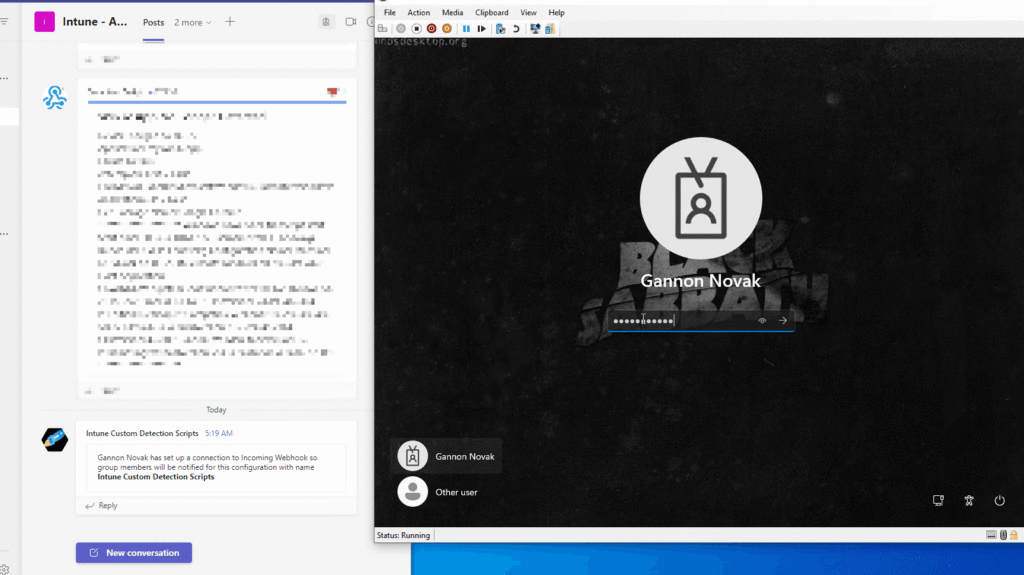Reveal the password with the eye icon

click(x=762, y=321)
